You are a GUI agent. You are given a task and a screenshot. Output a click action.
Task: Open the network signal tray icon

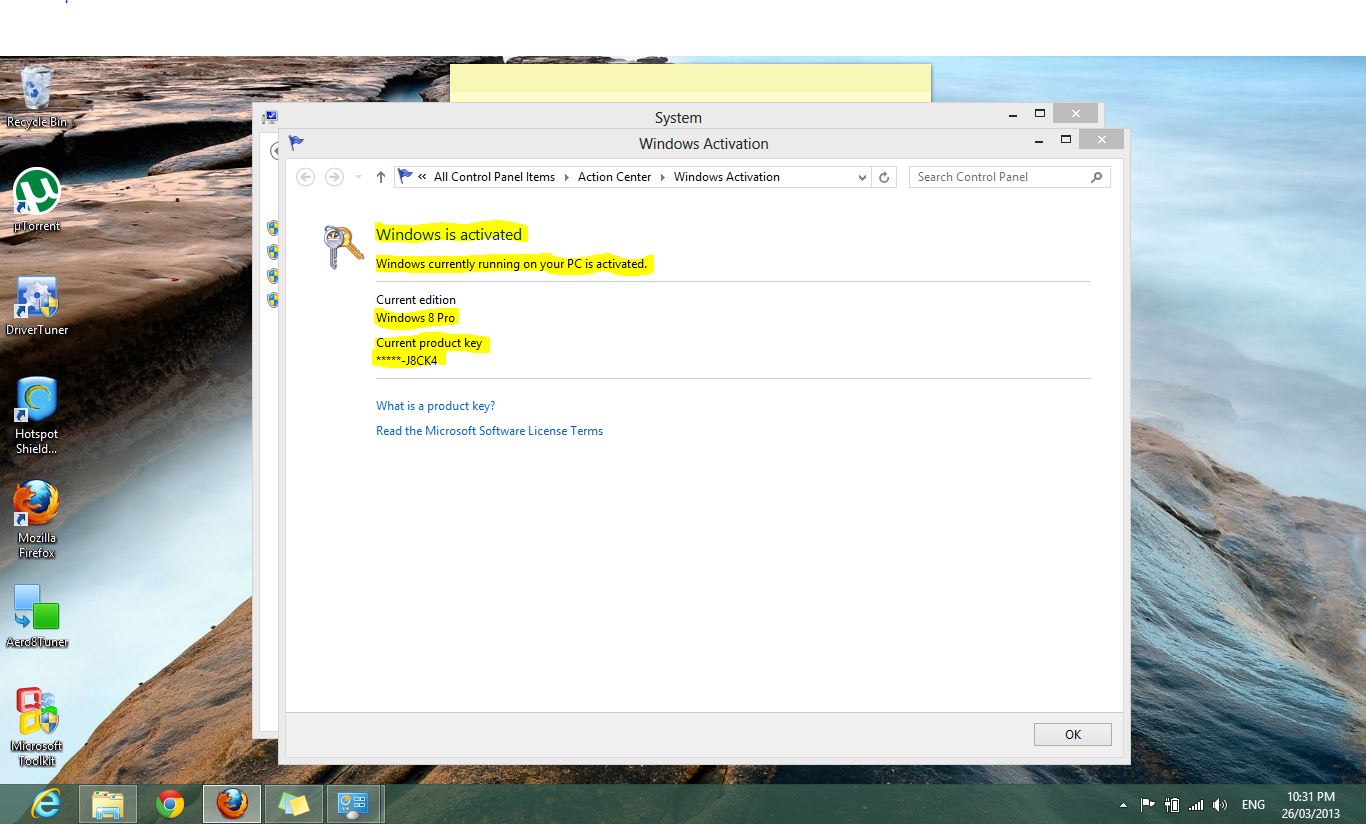tap(1196, 805)
